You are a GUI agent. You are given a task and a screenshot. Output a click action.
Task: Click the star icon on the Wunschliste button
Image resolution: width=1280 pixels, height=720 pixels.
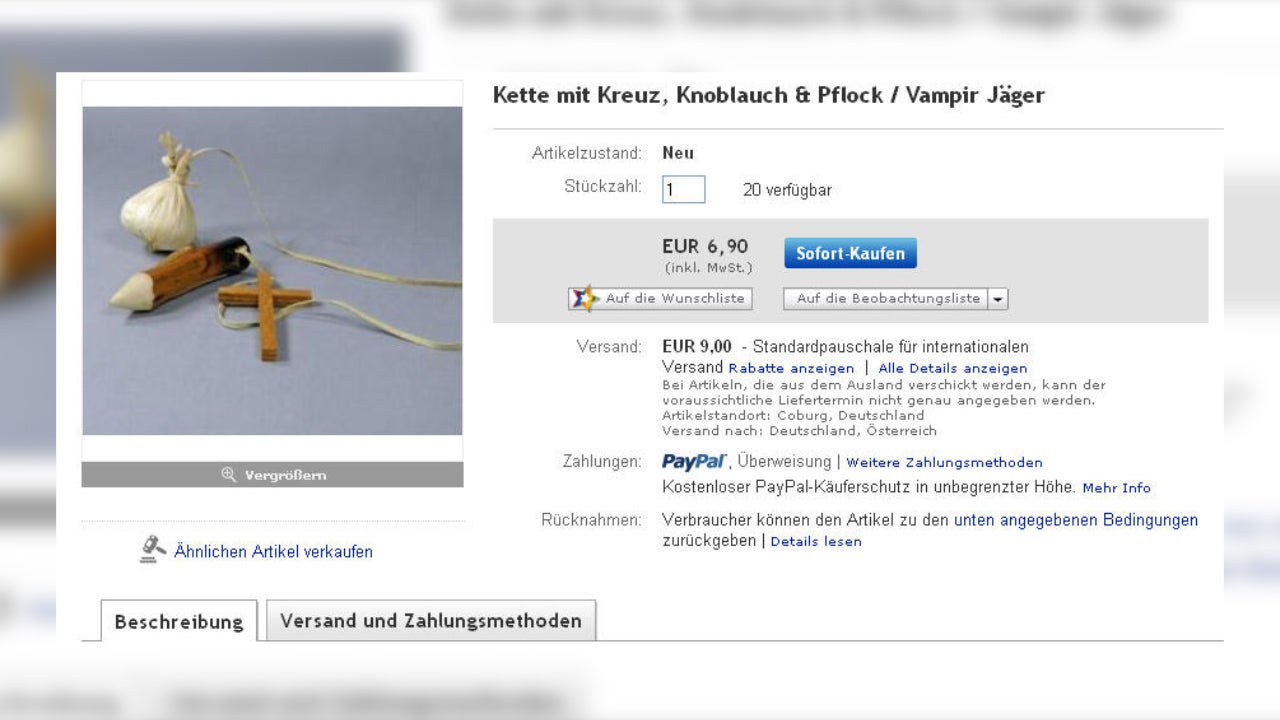(x=585, y=298)
